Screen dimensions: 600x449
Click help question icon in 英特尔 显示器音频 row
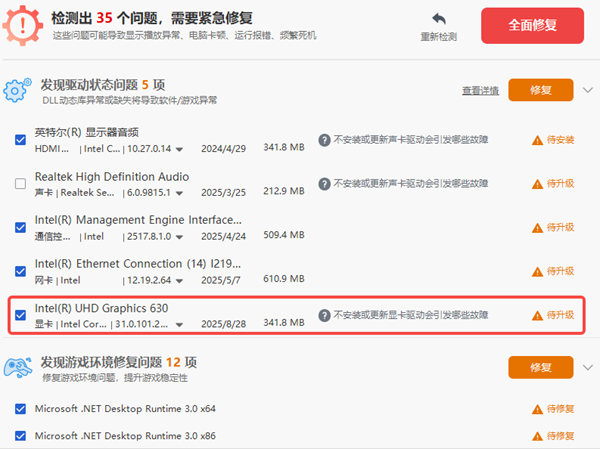click(x=324, y=140)
